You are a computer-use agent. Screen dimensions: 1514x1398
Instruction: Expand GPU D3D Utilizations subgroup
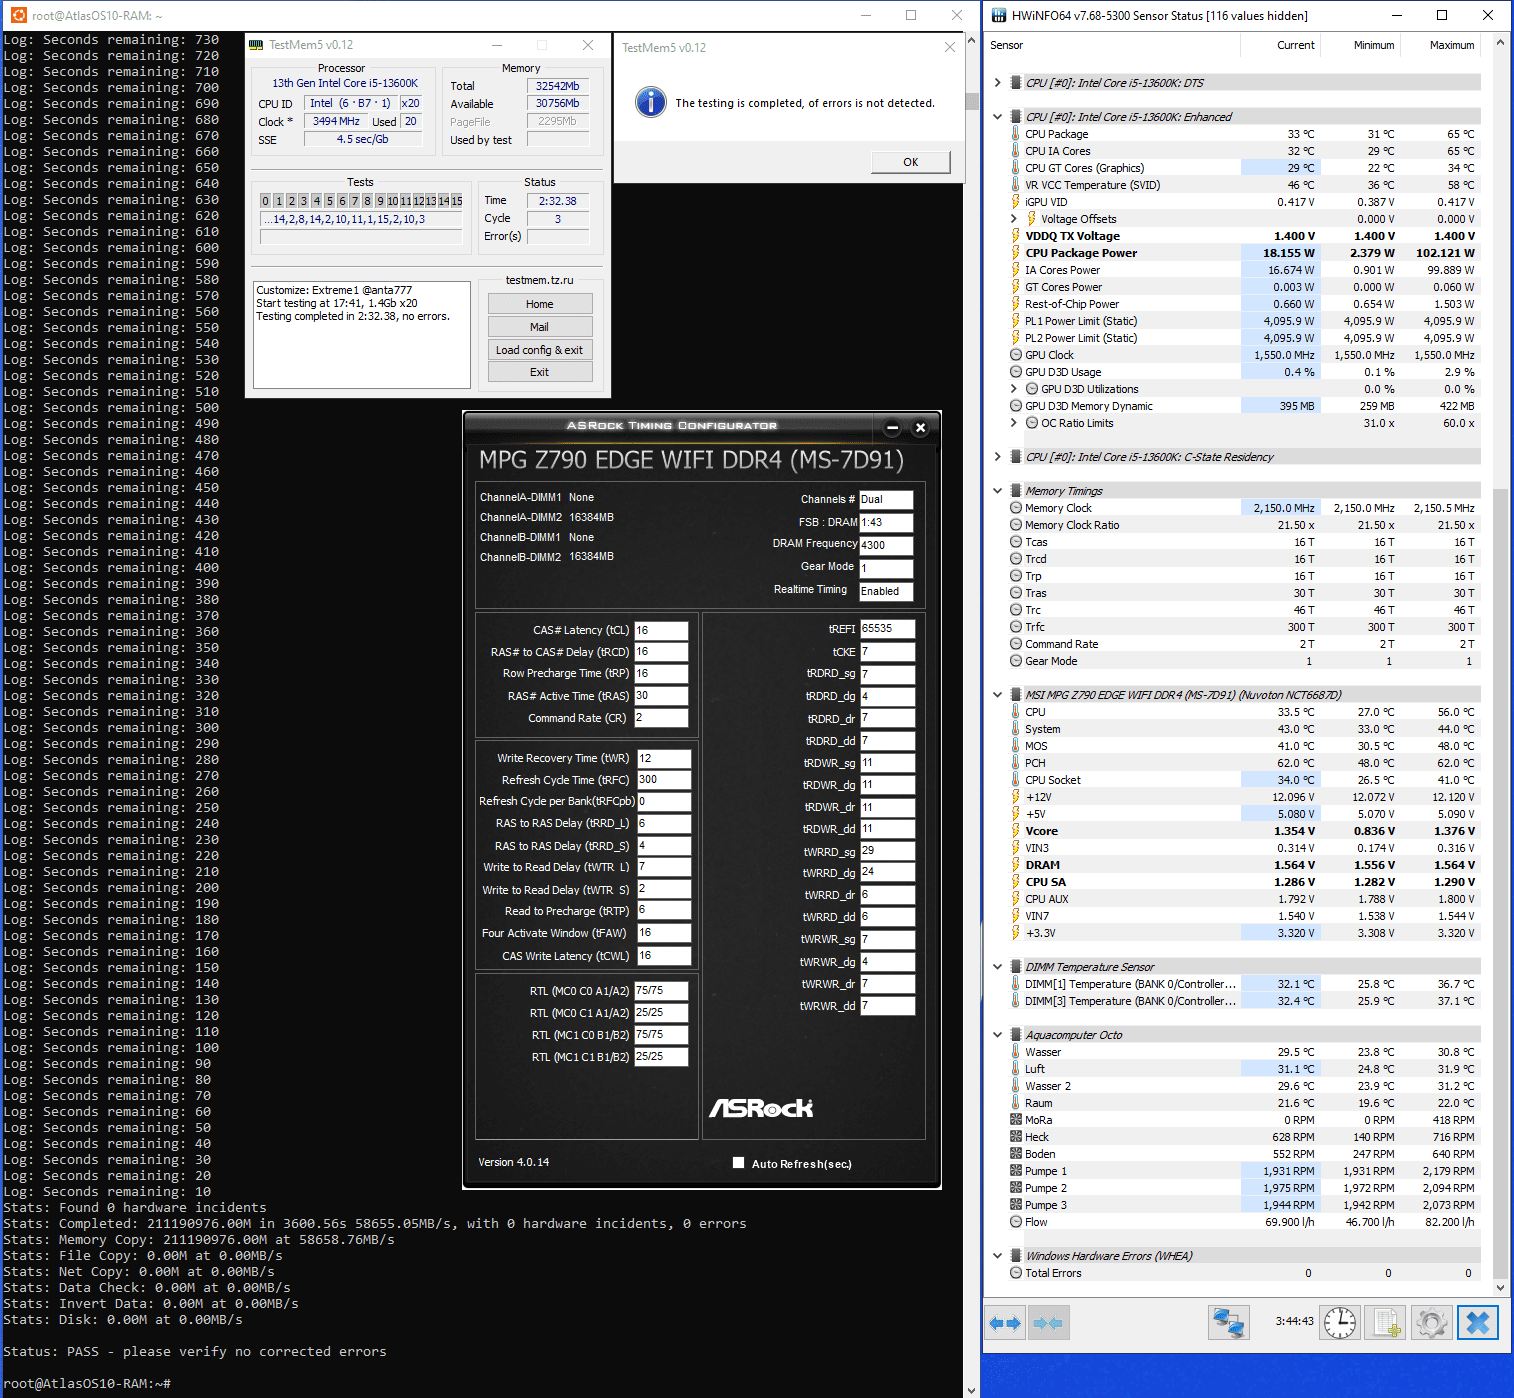pos(1014,389)
